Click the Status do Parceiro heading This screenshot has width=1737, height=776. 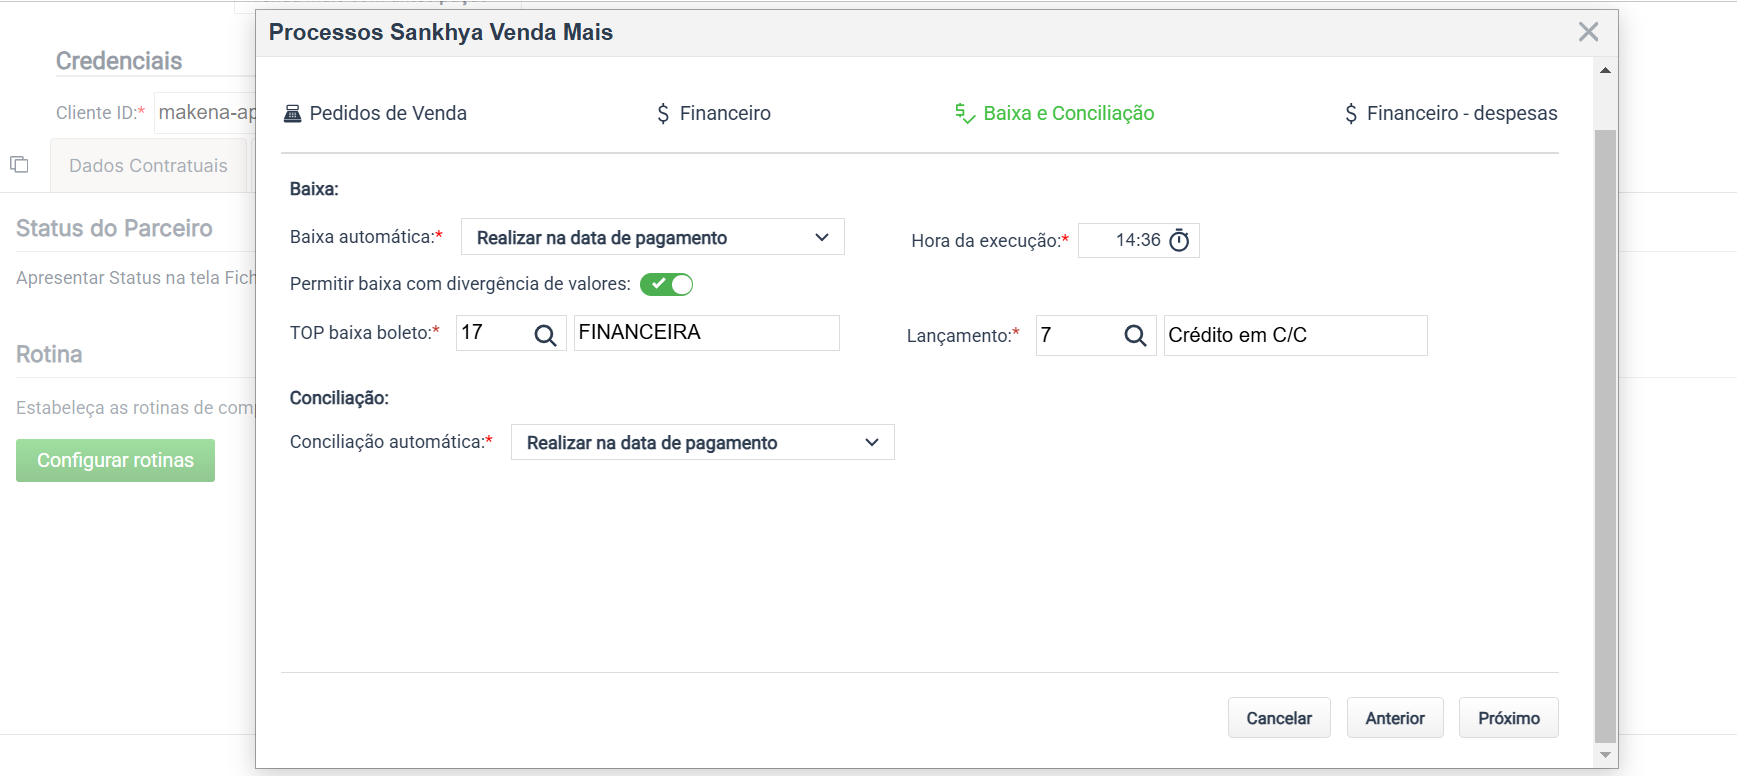click(x=114, y=228)
